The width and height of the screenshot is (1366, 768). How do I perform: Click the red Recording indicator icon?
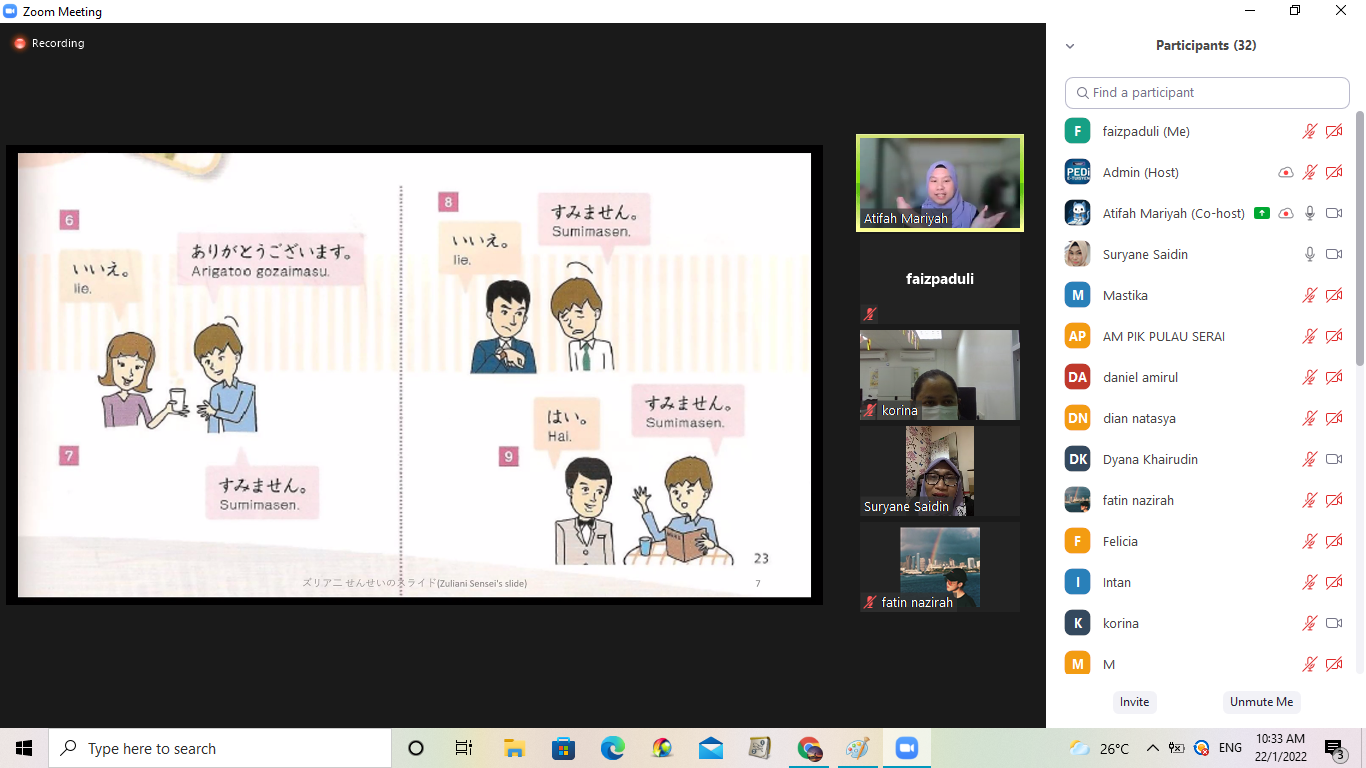[19, 44]
